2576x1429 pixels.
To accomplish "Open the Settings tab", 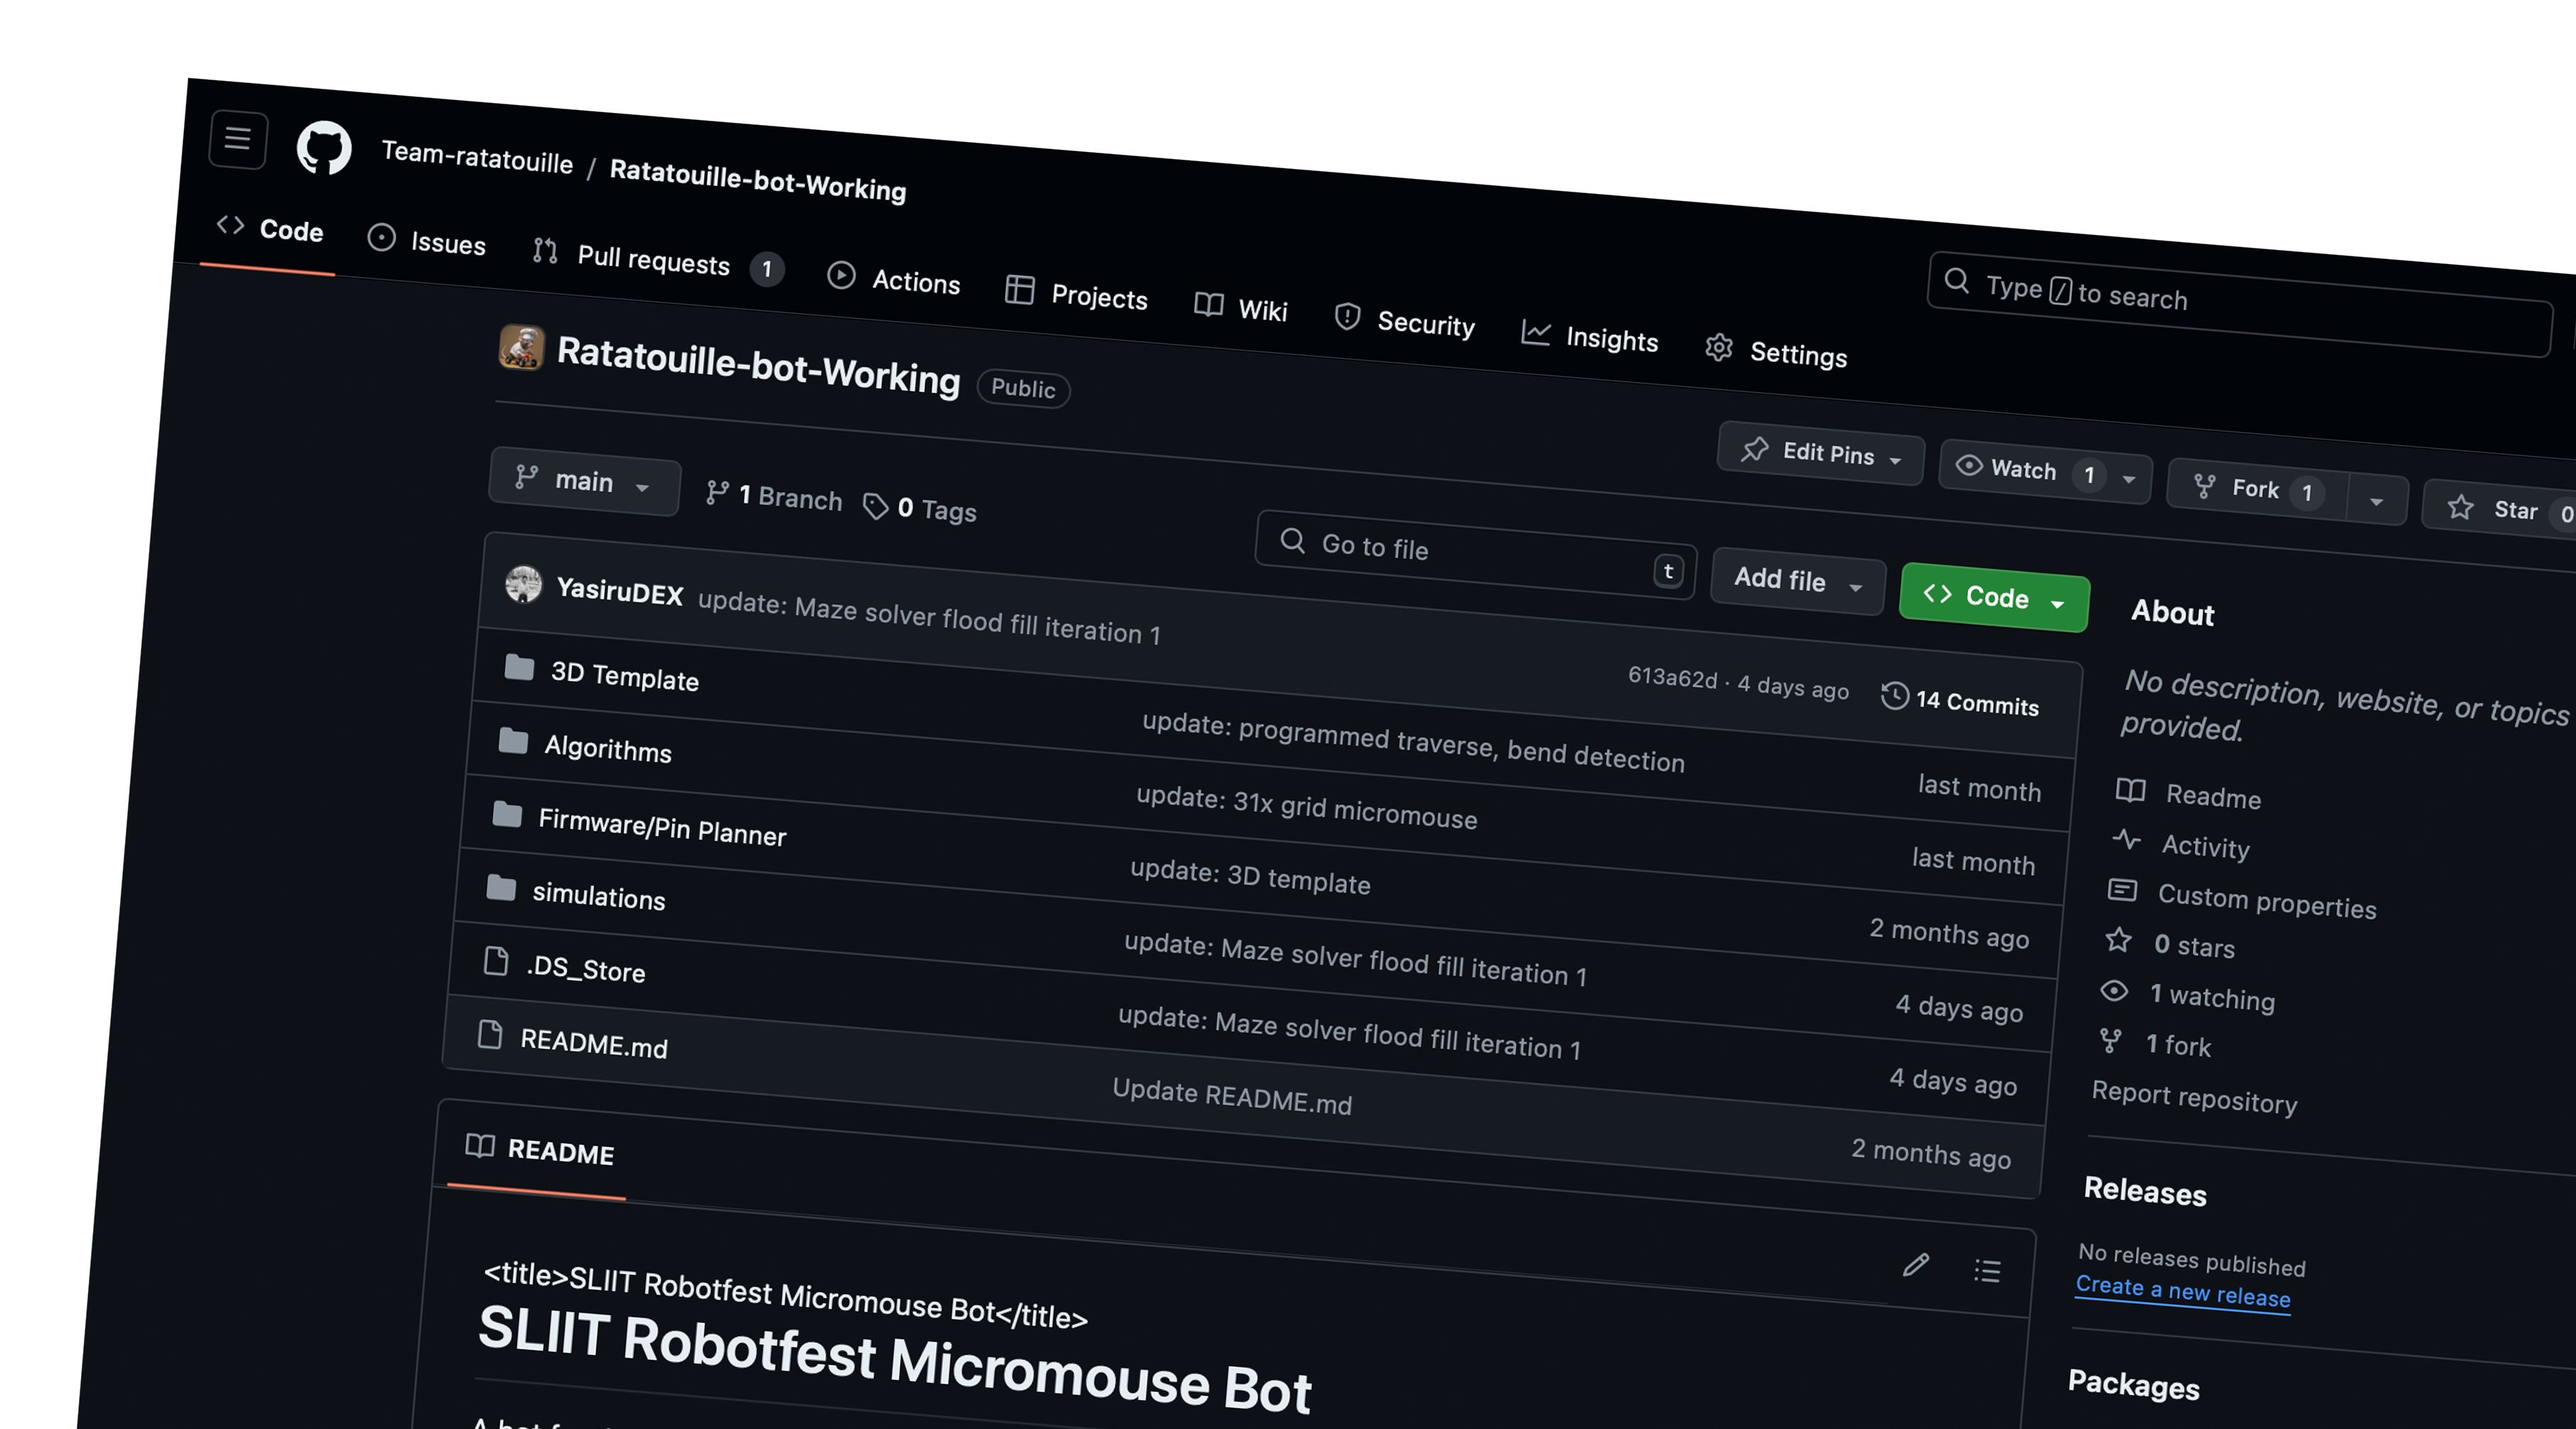I will (1777, 352).
